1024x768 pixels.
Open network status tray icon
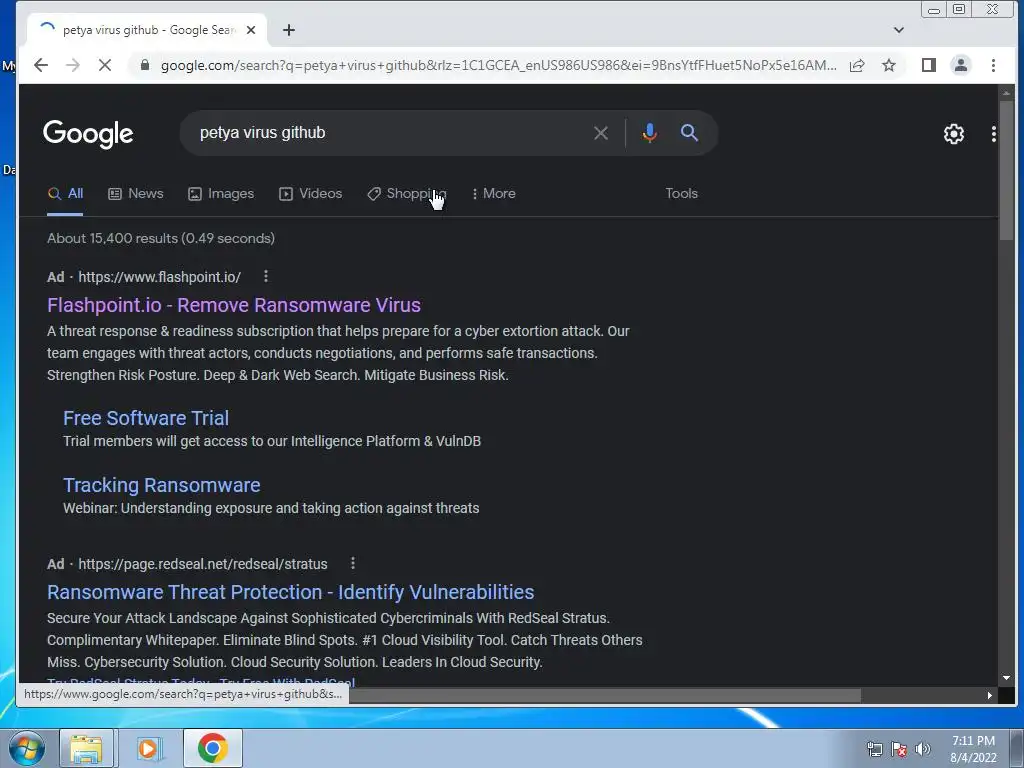pyautogui.click(x=874, y=750)
